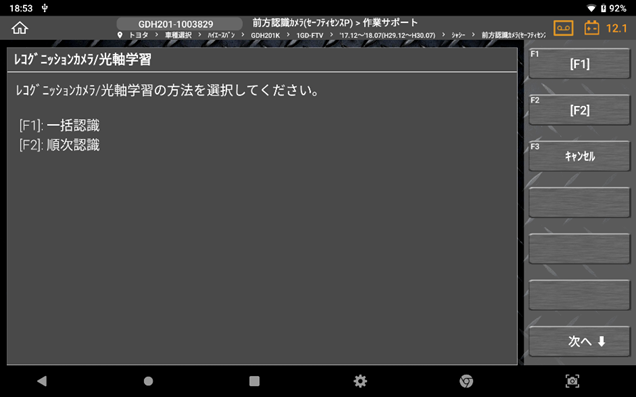Tap the Android home circle button
Image resolution: width=636 pixels, height=397 pixels.
click(148, 381)
